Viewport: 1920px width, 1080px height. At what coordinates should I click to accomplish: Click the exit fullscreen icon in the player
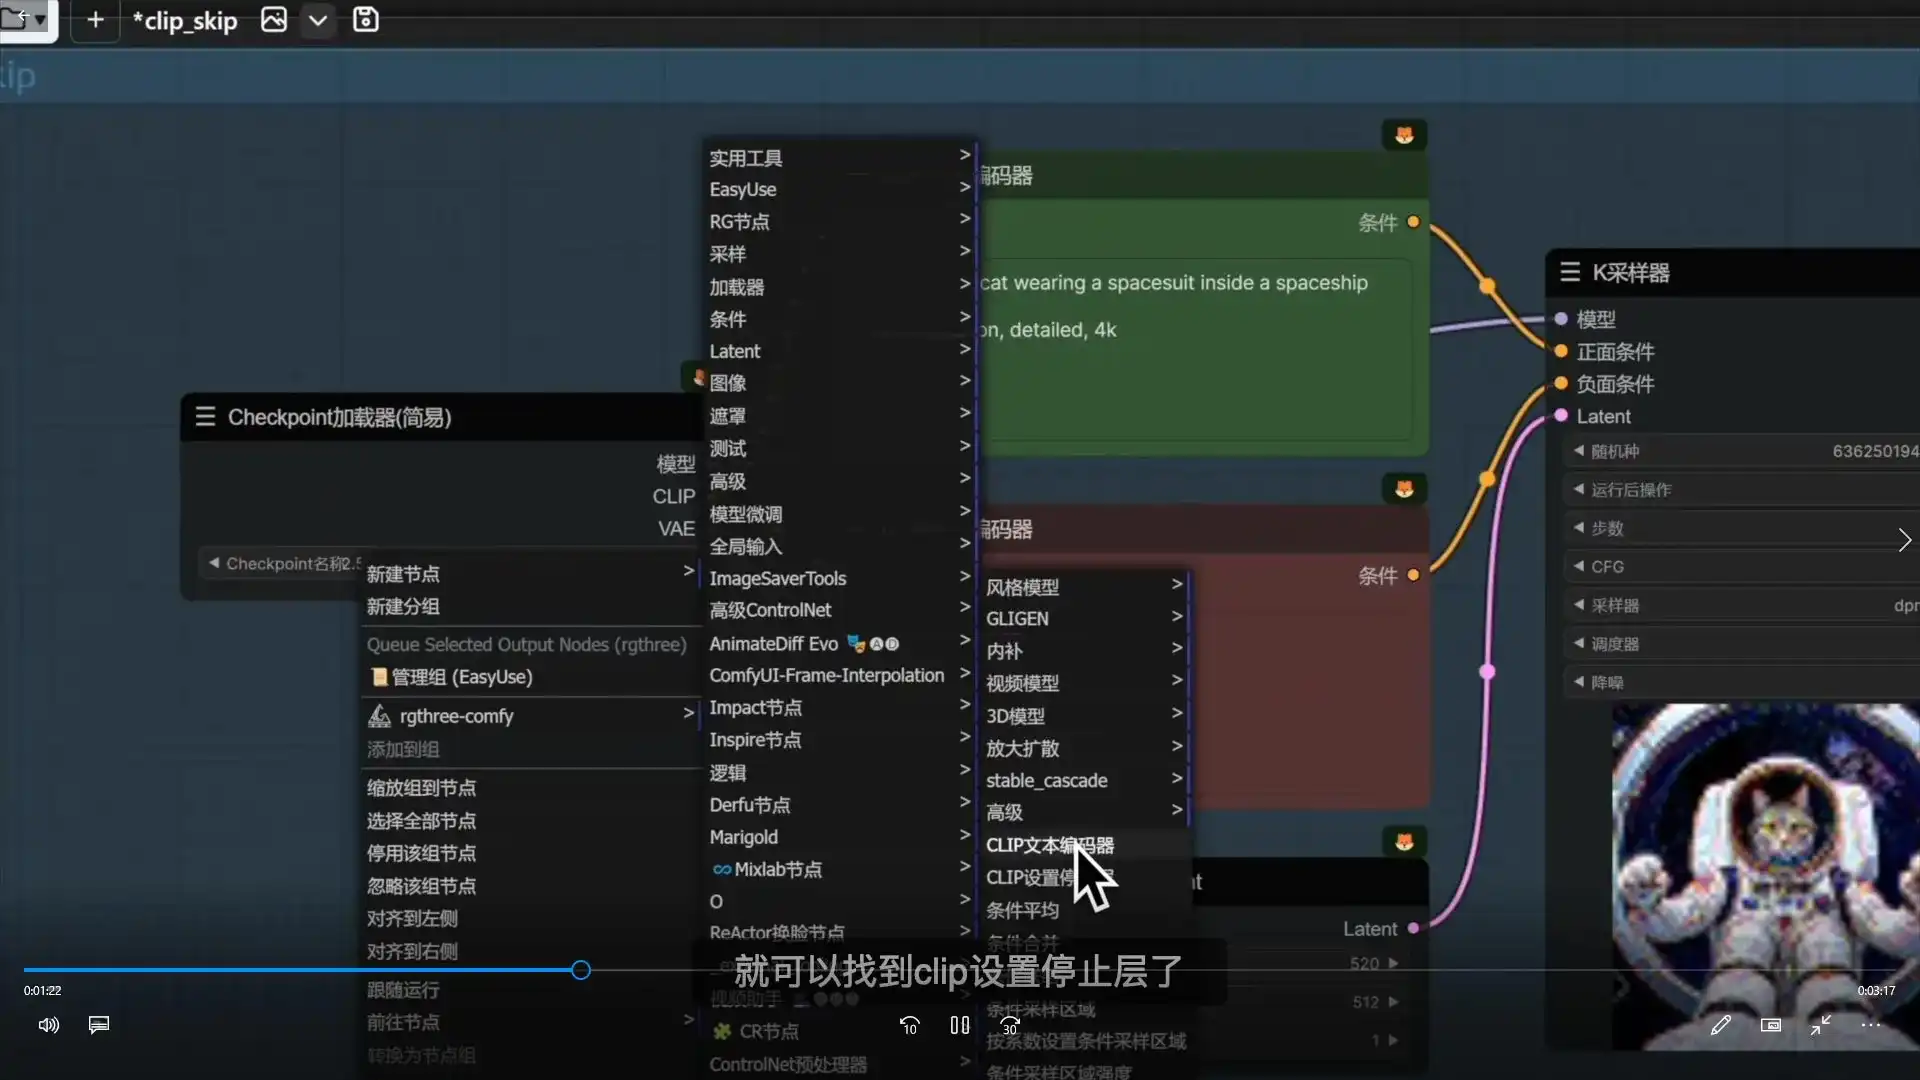point(1820,1025)
